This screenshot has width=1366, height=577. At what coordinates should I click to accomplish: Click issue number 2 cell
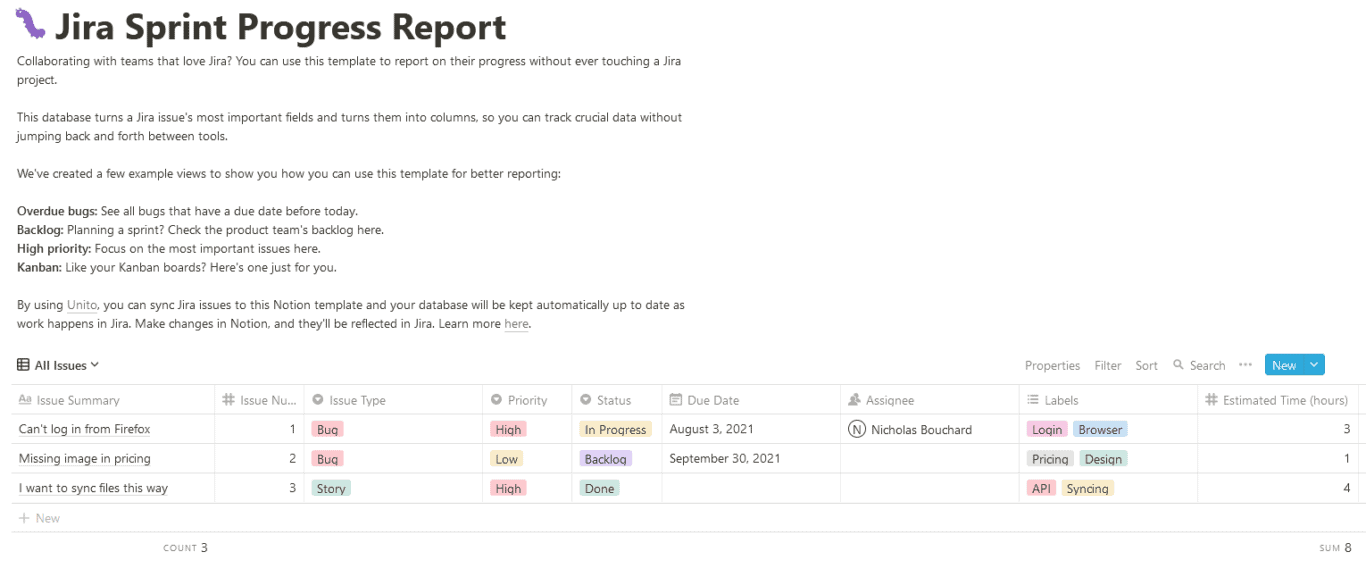259,459
